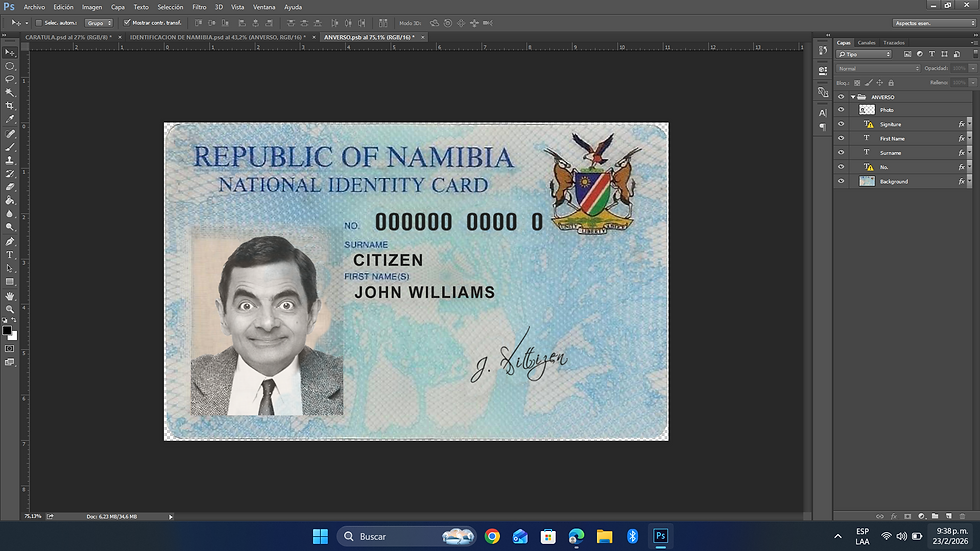
Task: Switch to the Canales tab
Action: pyautogui.click(x=866, y=42)
